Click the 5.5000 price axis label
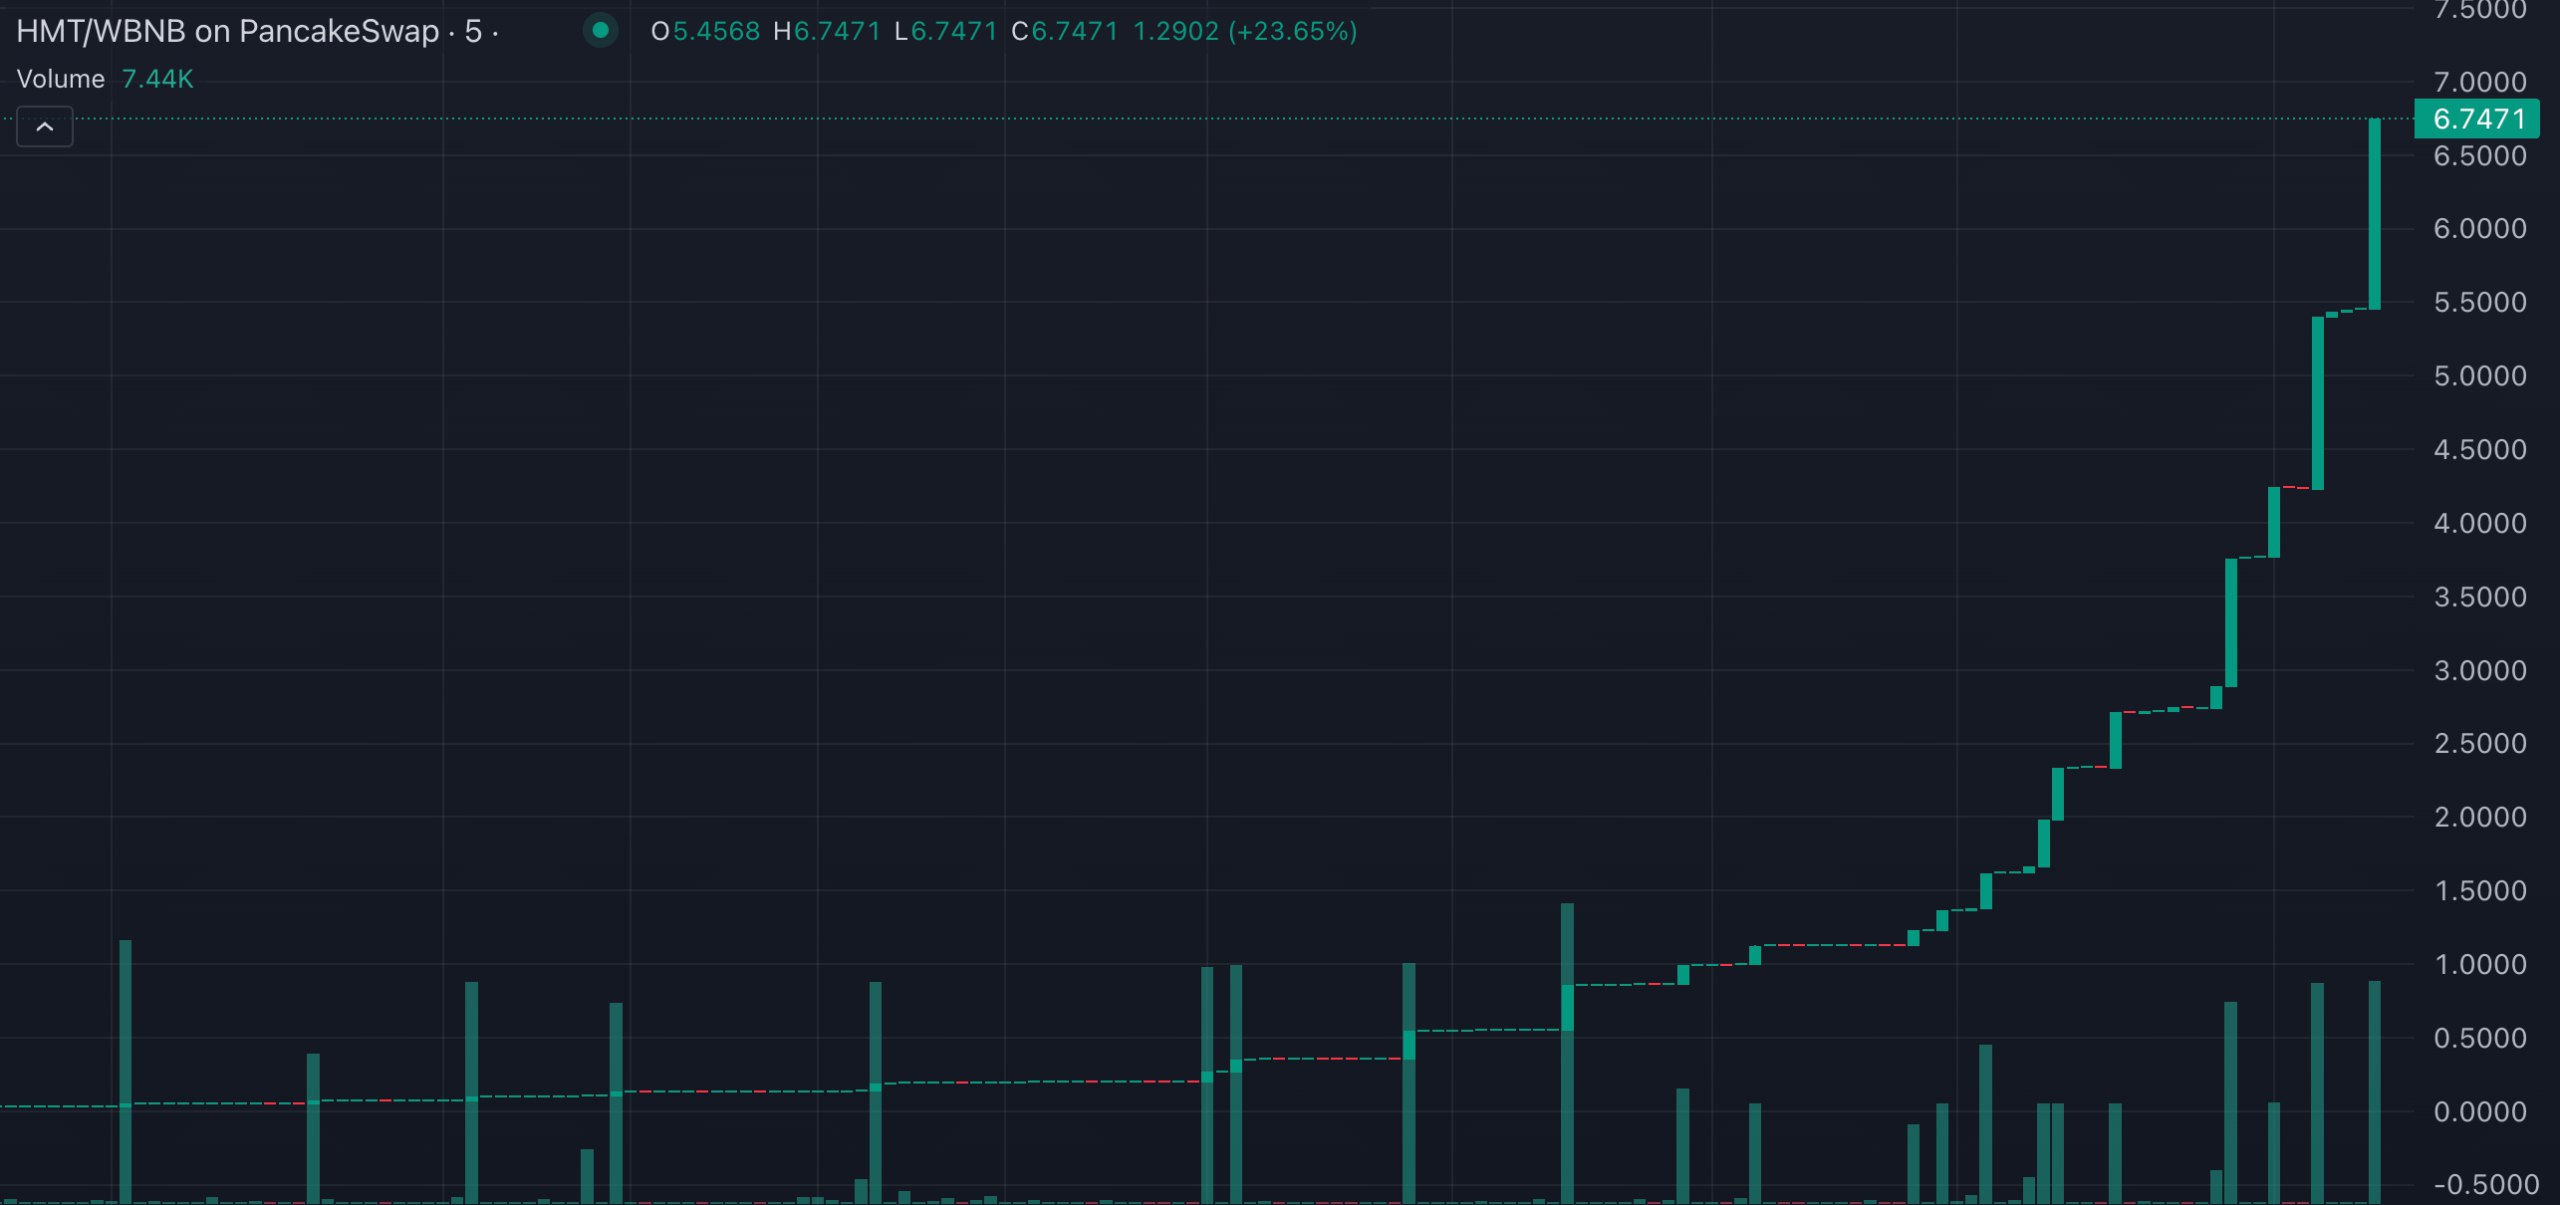Viewport: 2560px width, 1205px height. (2480, 303)
